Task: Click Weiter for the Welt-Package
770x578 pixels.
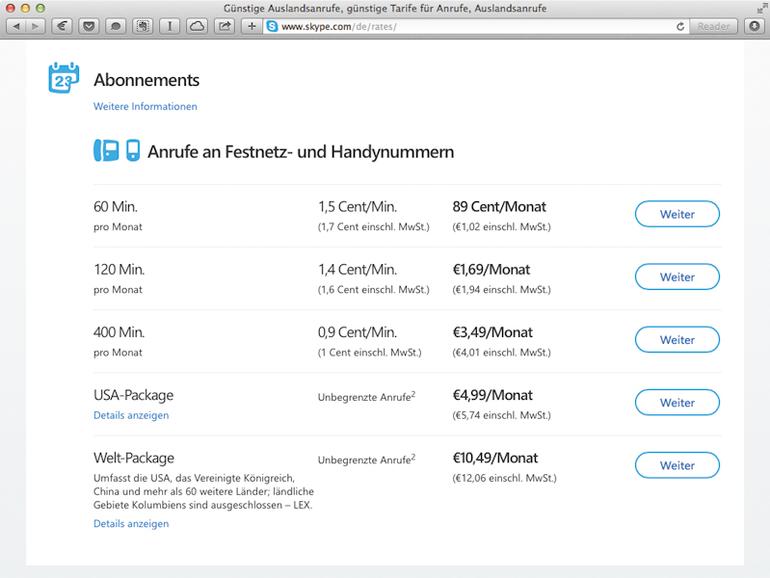Action: pos(677,466)
